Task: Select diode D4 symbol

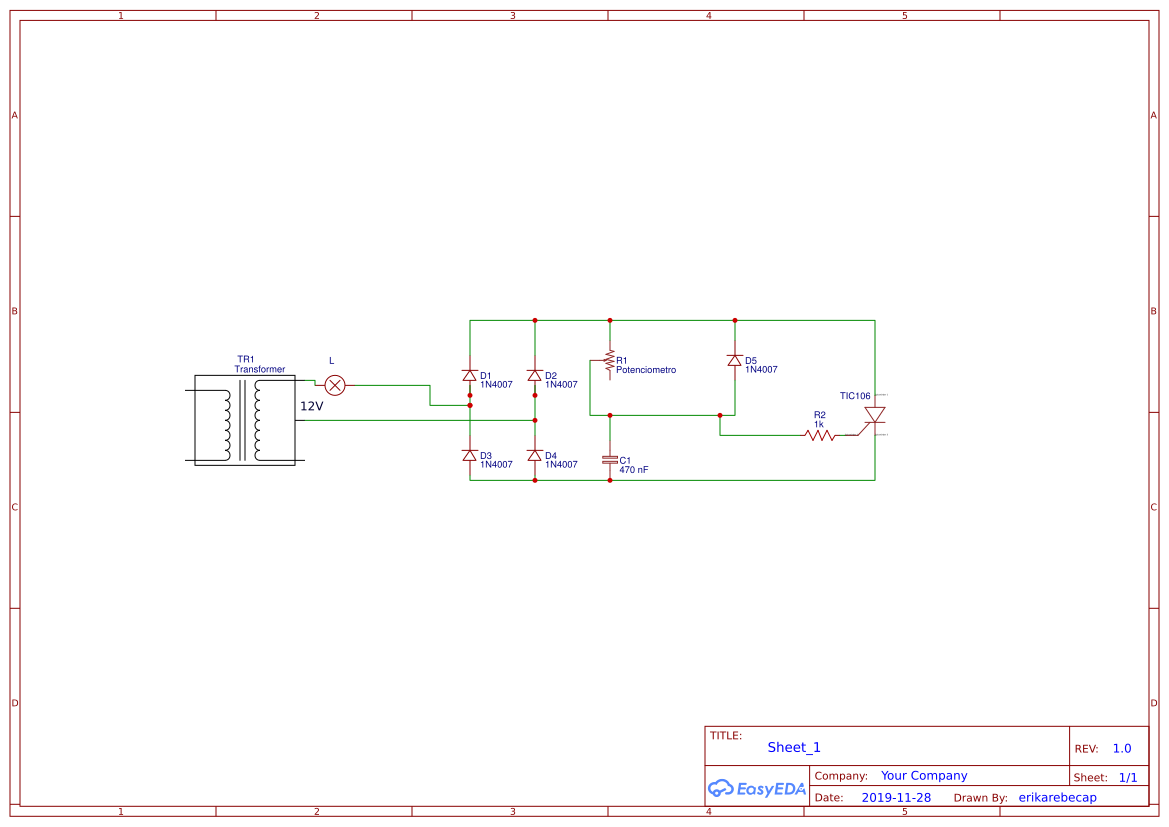Action: coord(535,456)
